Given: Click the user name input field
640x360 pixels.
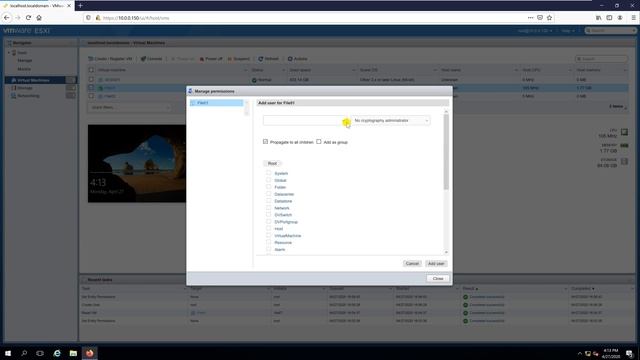Looking at the screenshot, I should 304,120.
